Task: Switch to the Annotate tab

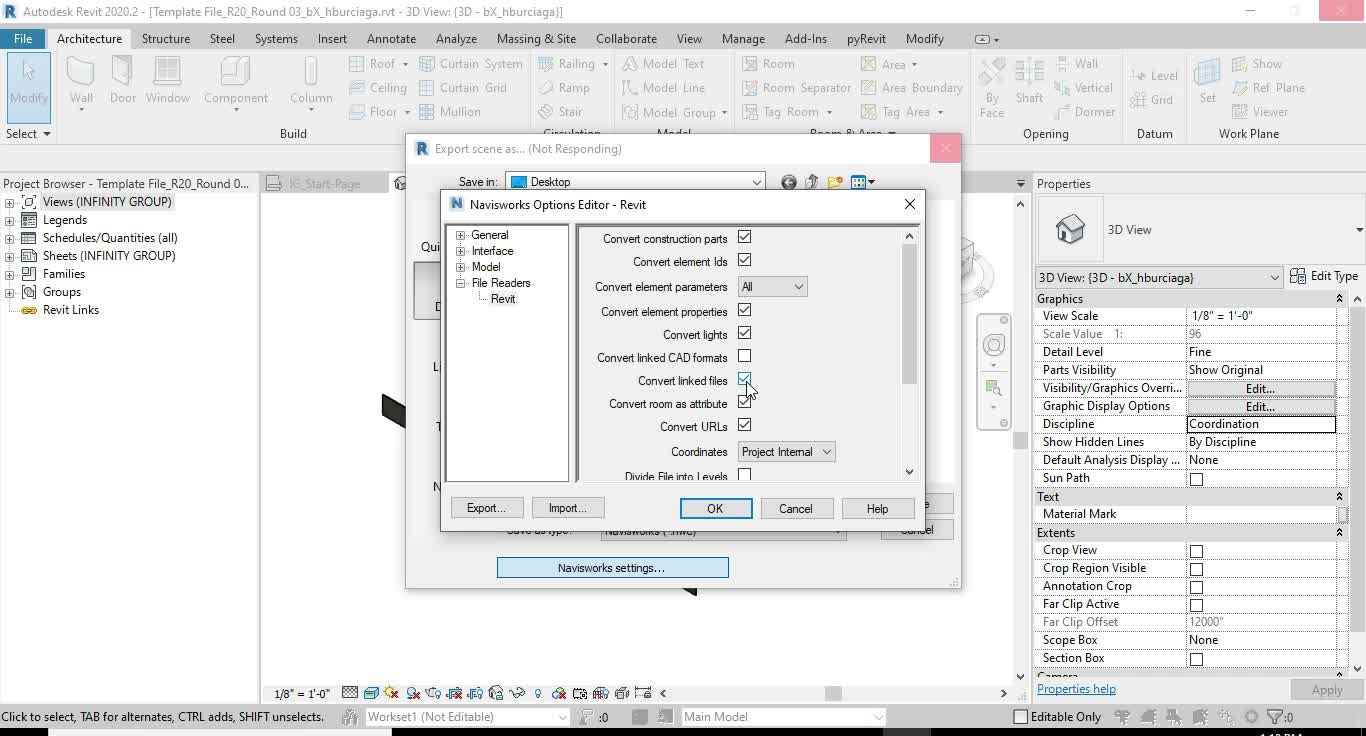Action: pyautogui.click(x=391, y=39)
